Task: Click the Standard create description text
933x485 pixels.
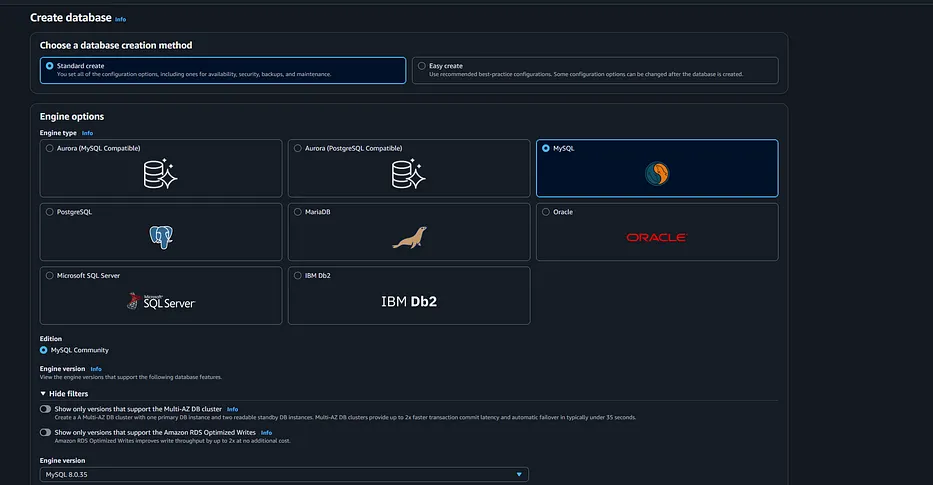Action: tap(194, 74)
